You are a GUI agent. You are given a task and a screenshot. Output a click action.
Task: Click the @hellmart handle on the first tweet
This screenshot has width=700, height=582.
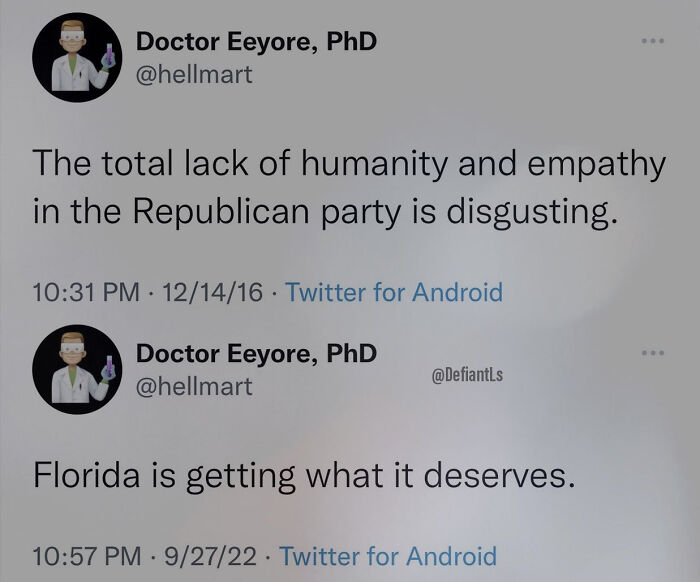pos(194,74)
